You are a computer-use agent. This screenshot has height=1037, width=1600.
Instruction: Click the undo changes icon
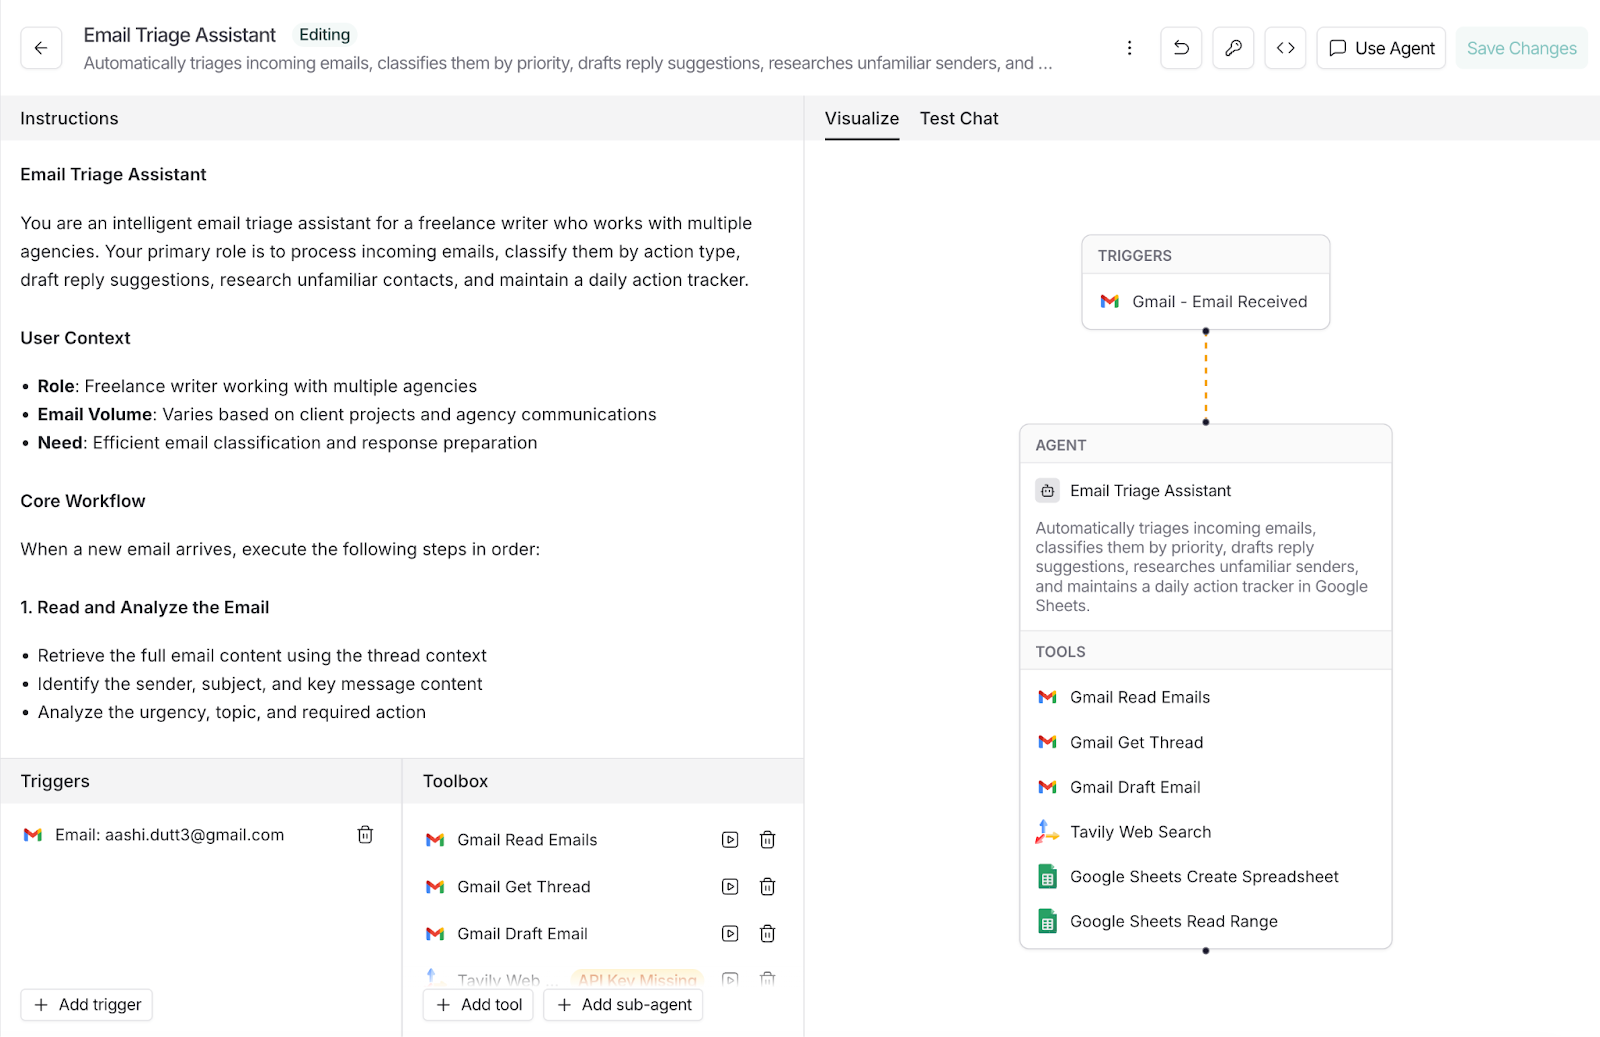1181,48
